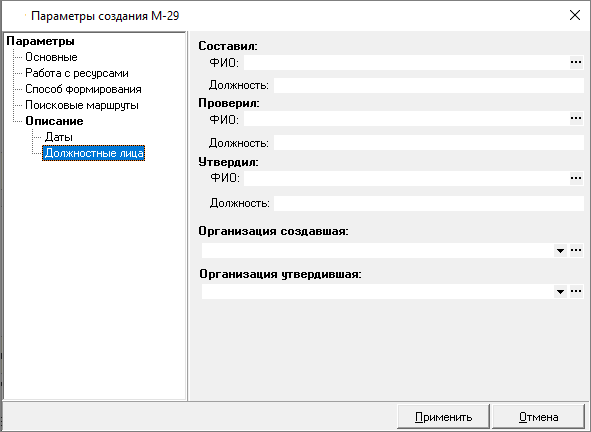Close the Параметры создания М-29 dialog
The width and height of the screenshot is (591, 432).
(575, 15)
